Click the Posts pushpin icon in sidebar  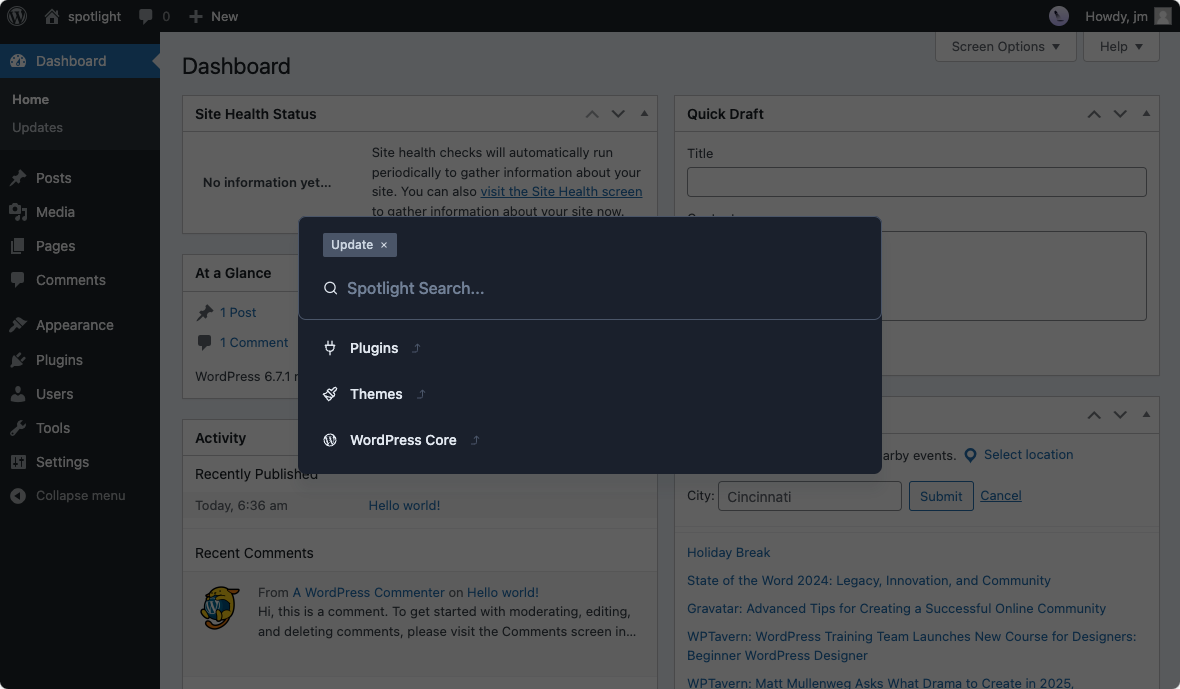pos(18,178)
